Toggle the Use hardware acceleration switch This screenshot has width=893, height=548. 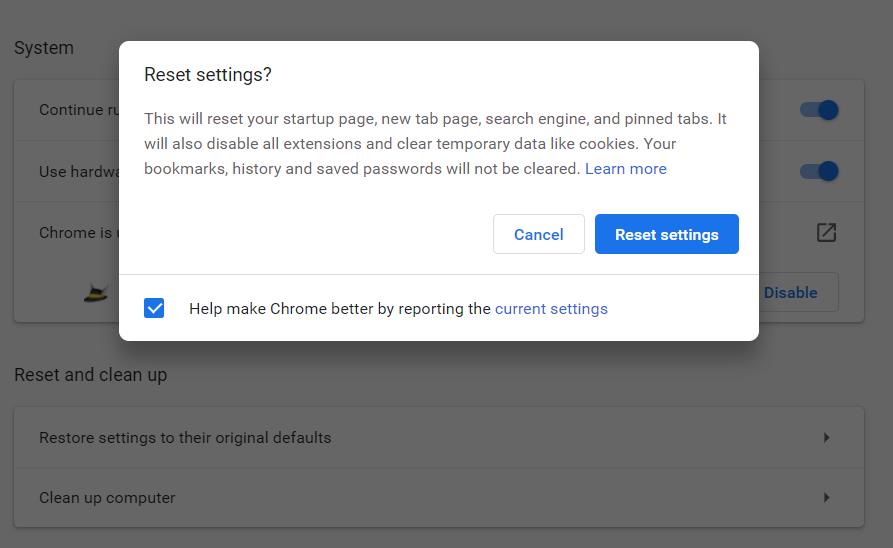click(x=819, y=171)
